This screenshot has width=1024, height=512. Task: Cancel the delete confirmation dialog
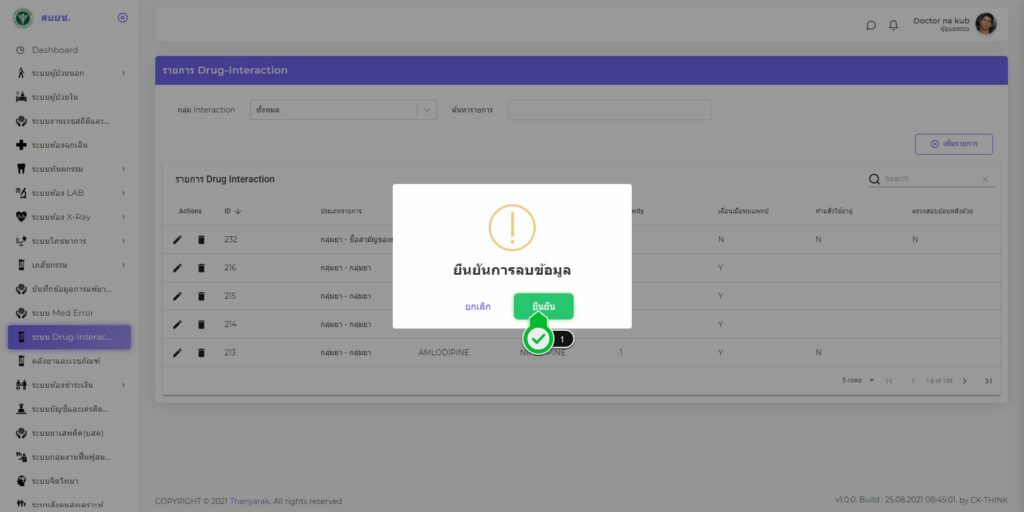coord(478,306)
